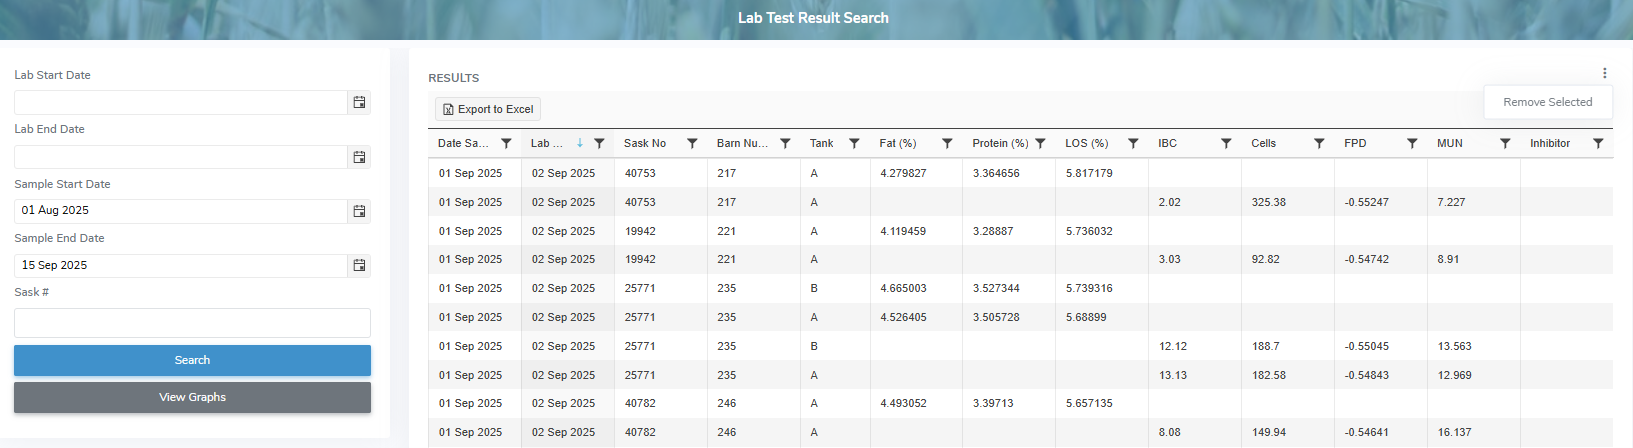
Task: Select the first row with Sask No 40753
Action: (x=640, y=173)
